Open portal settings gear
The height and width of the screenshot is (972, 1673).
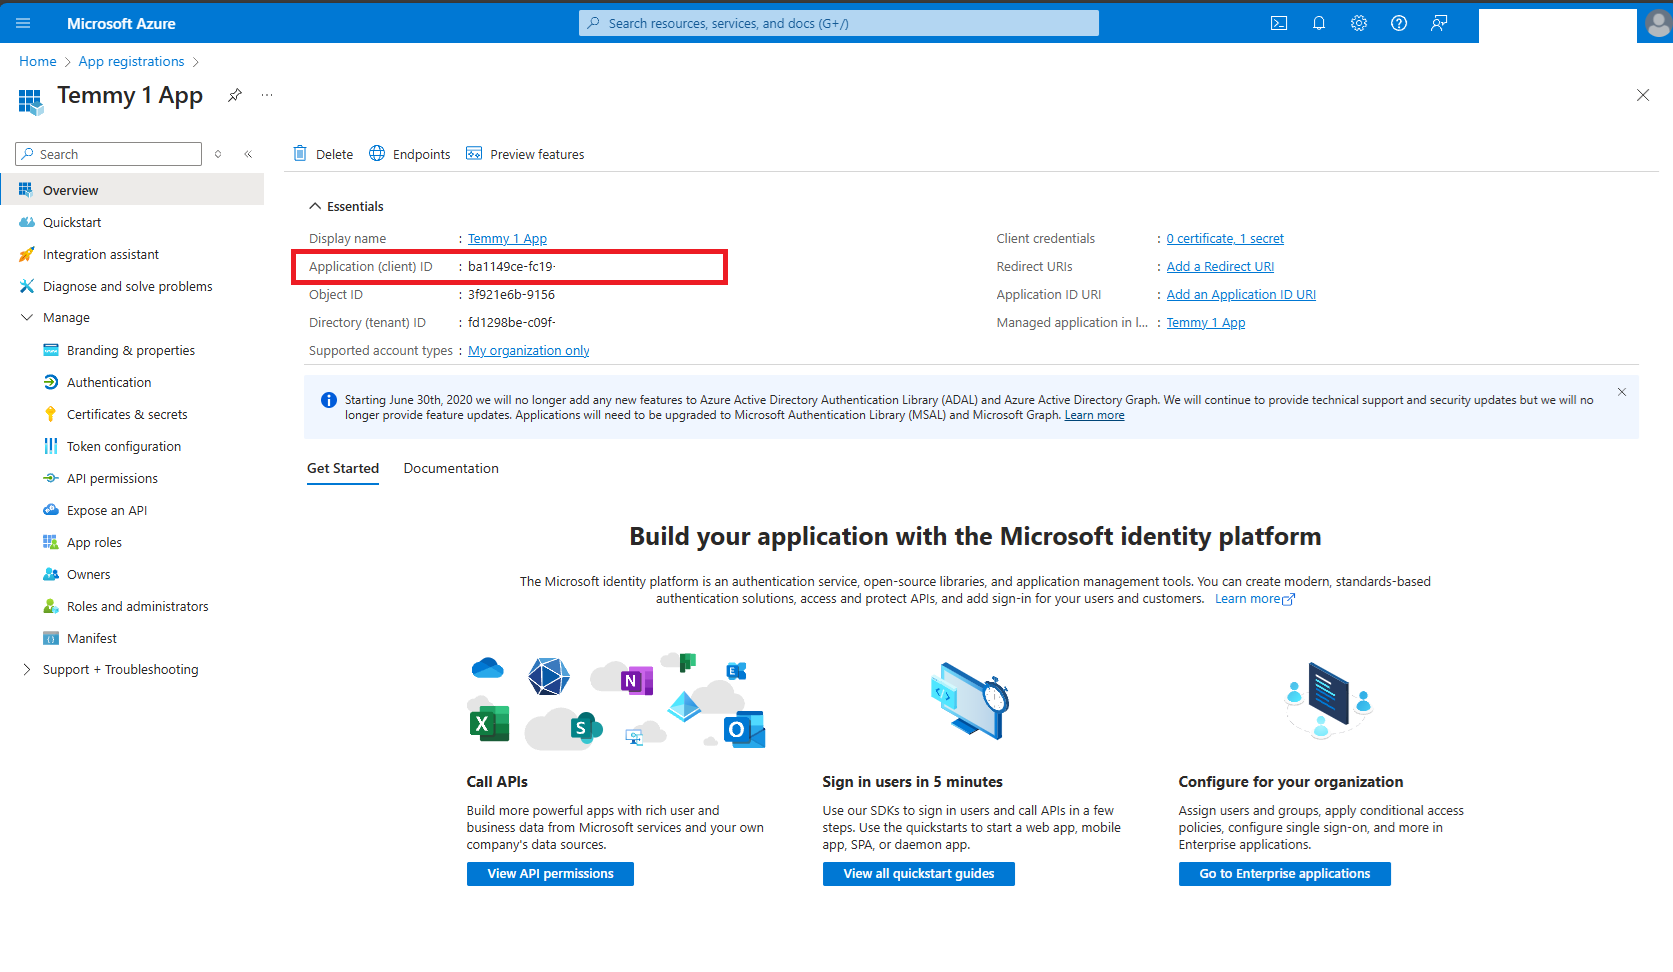click(x=1359, y=23)
